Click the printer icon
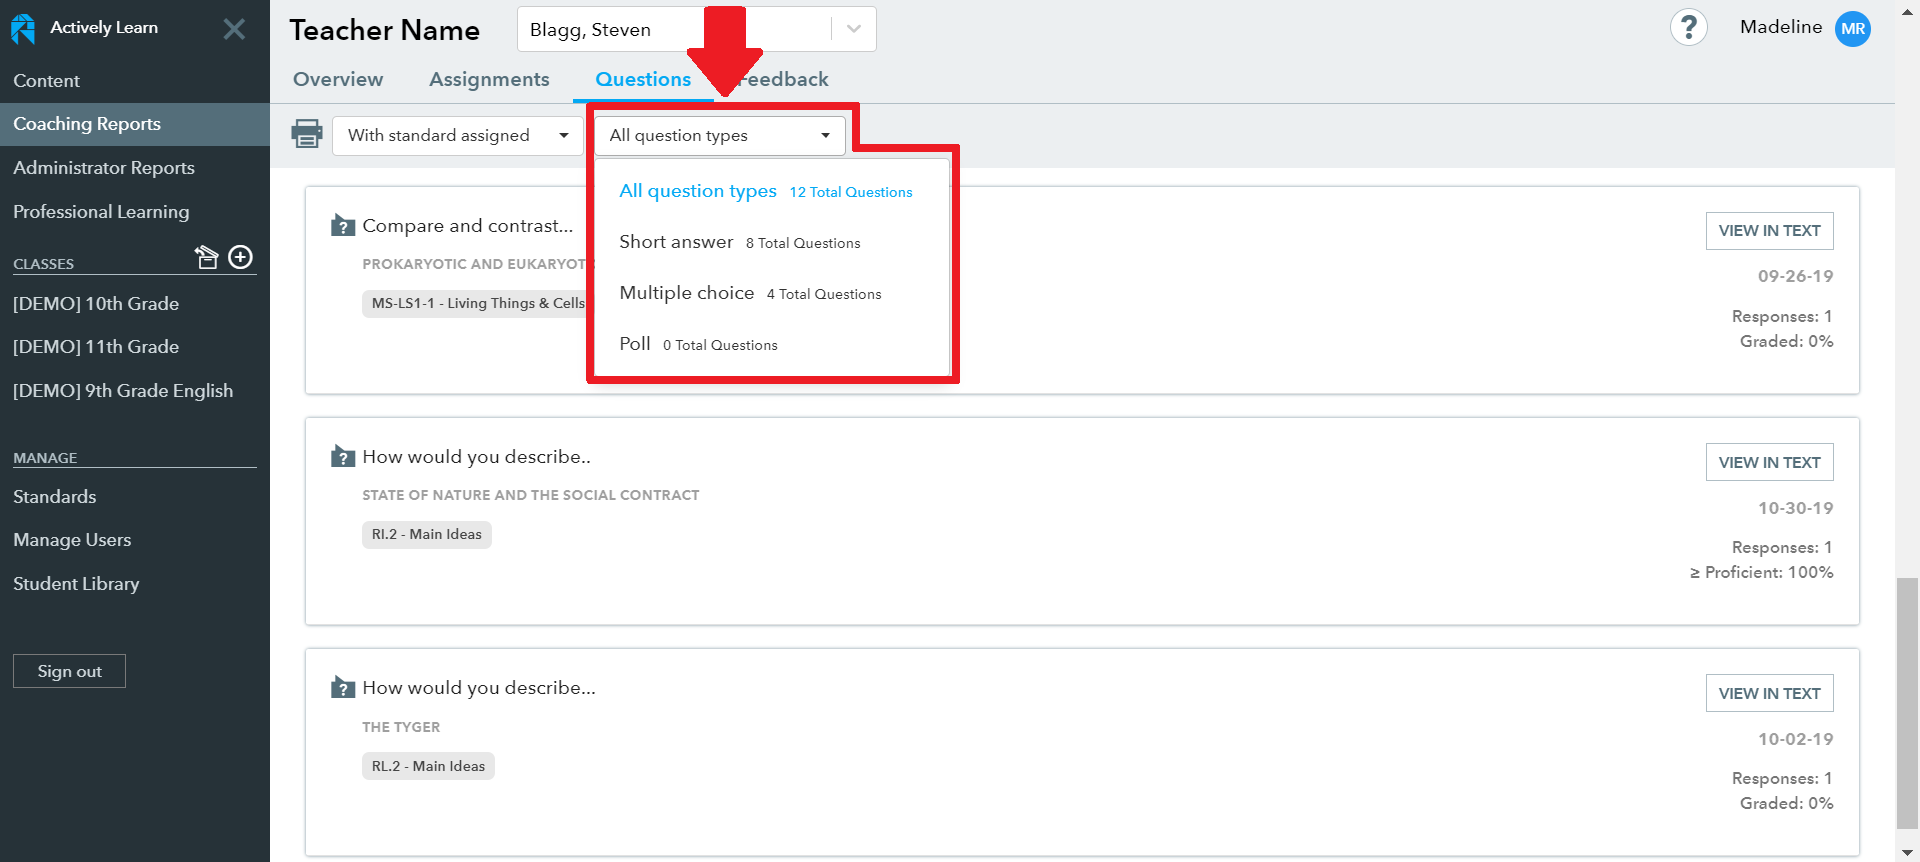1920x862 pixels. click(306, 134)
